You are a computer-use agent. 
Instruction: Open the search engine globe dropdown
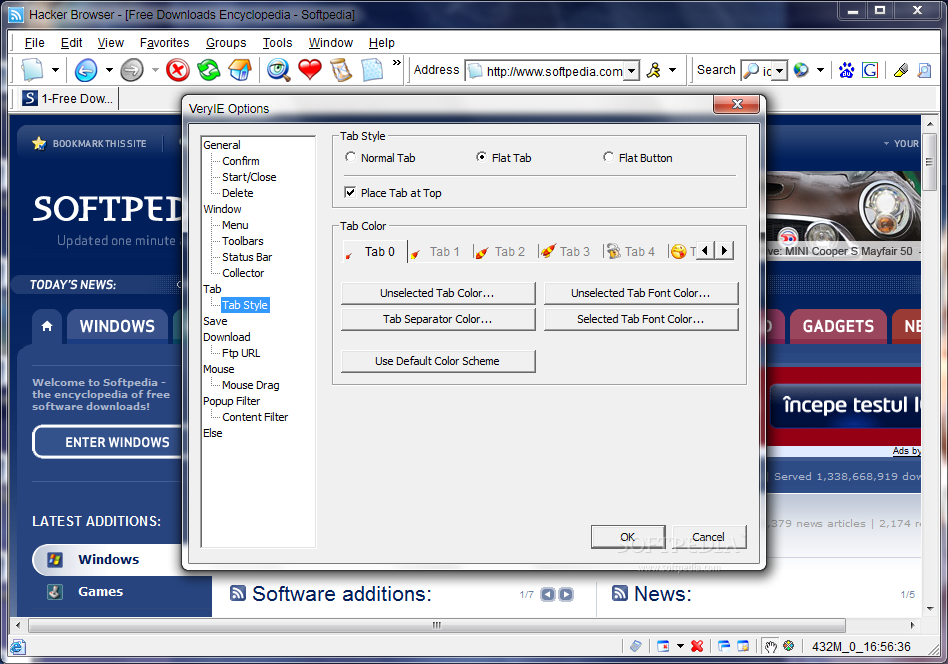click(x=820, y=70)
